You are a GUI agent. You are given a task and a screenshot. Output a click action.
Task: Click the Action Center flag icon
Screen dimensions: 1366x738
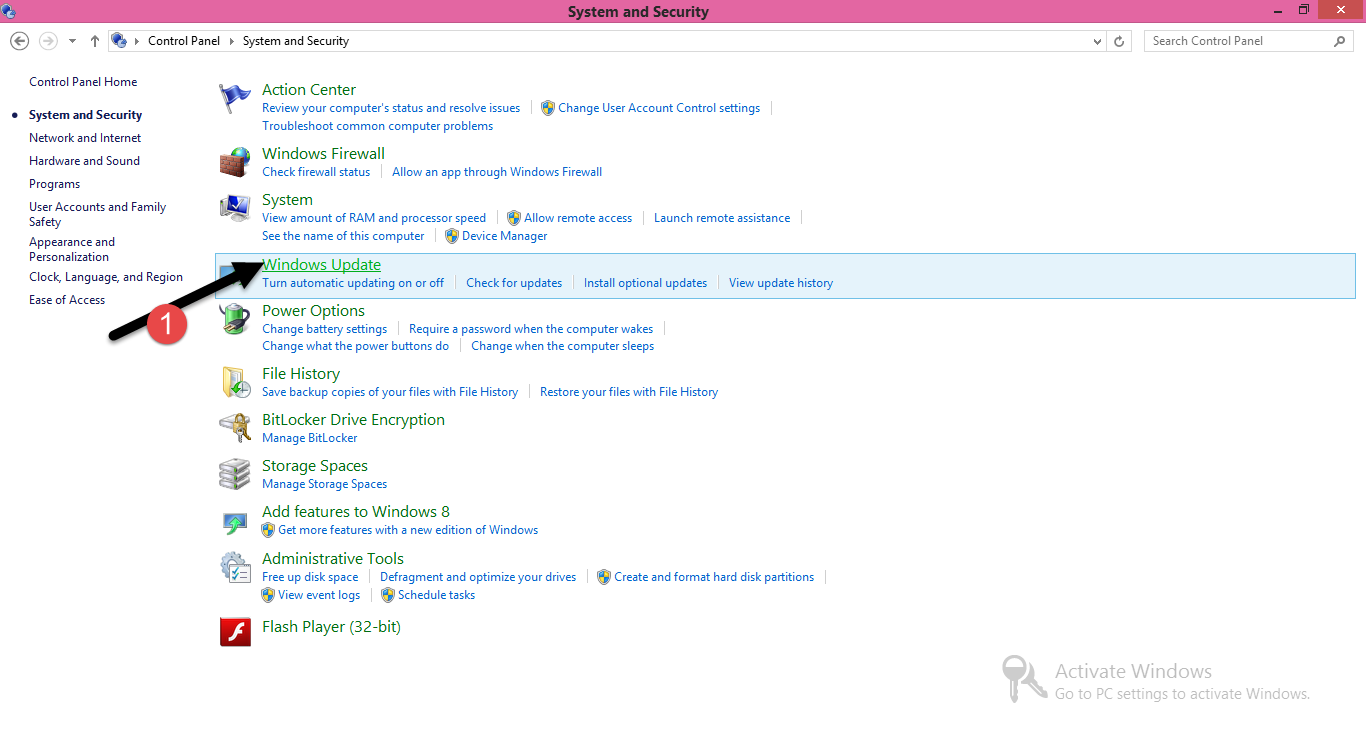click(x=235, y=99)
